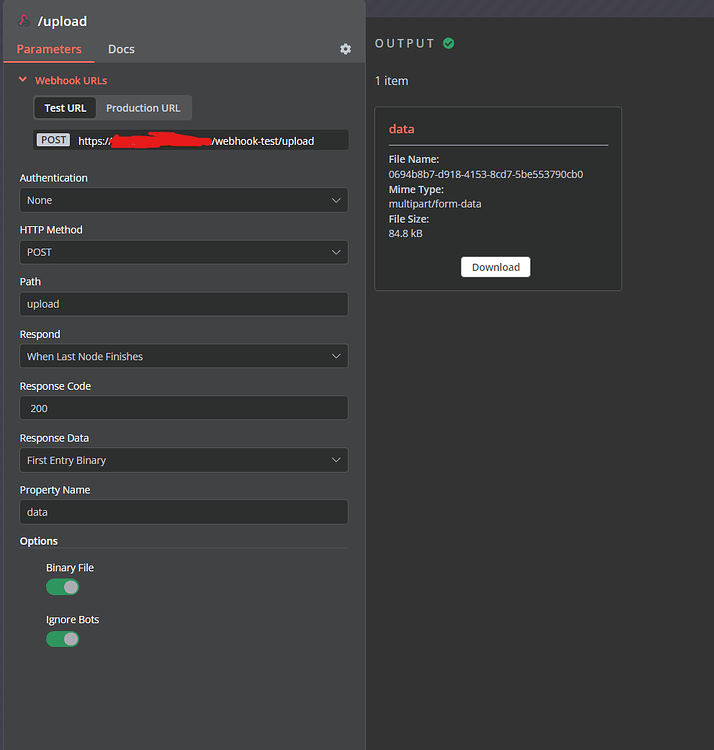This screenshot has width=714, height=750.
Task: Click the Path input field
Action: click(x=184, y=304)
